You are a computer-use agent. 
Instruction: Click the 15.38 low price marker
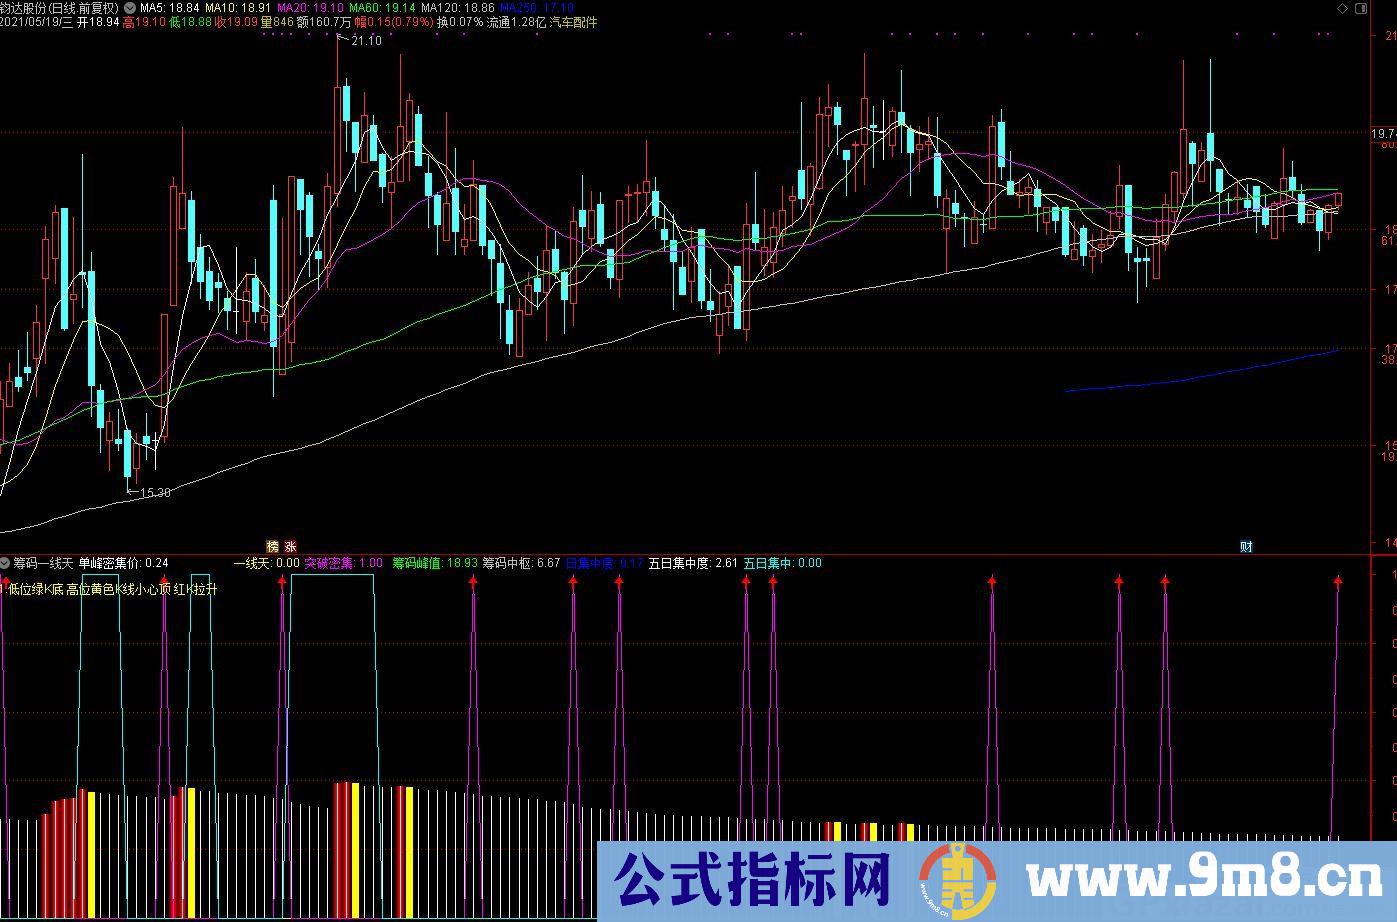pos(154,492)
